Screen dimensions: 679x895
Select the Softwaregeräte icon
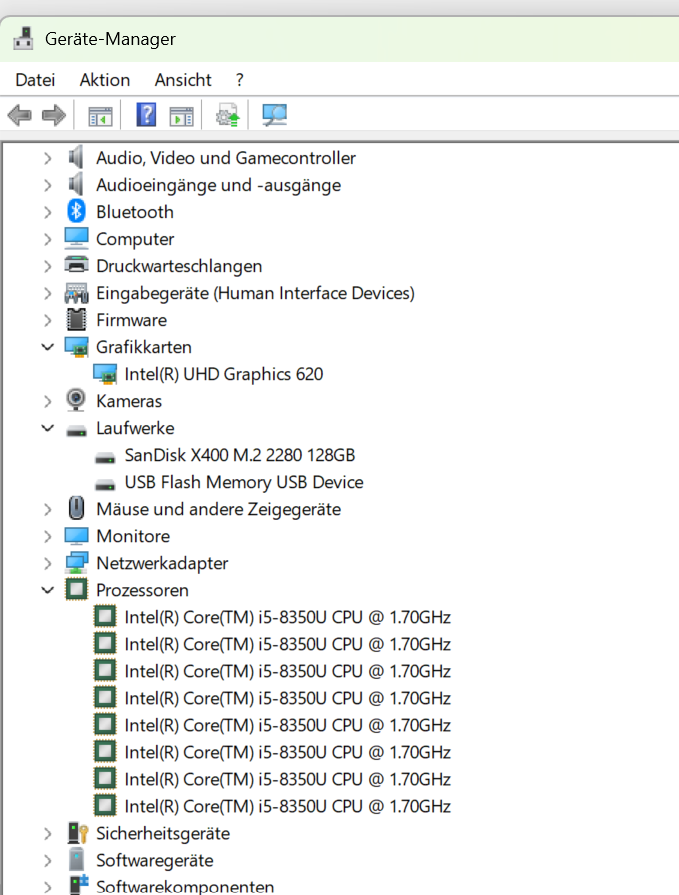coord(76,860)
